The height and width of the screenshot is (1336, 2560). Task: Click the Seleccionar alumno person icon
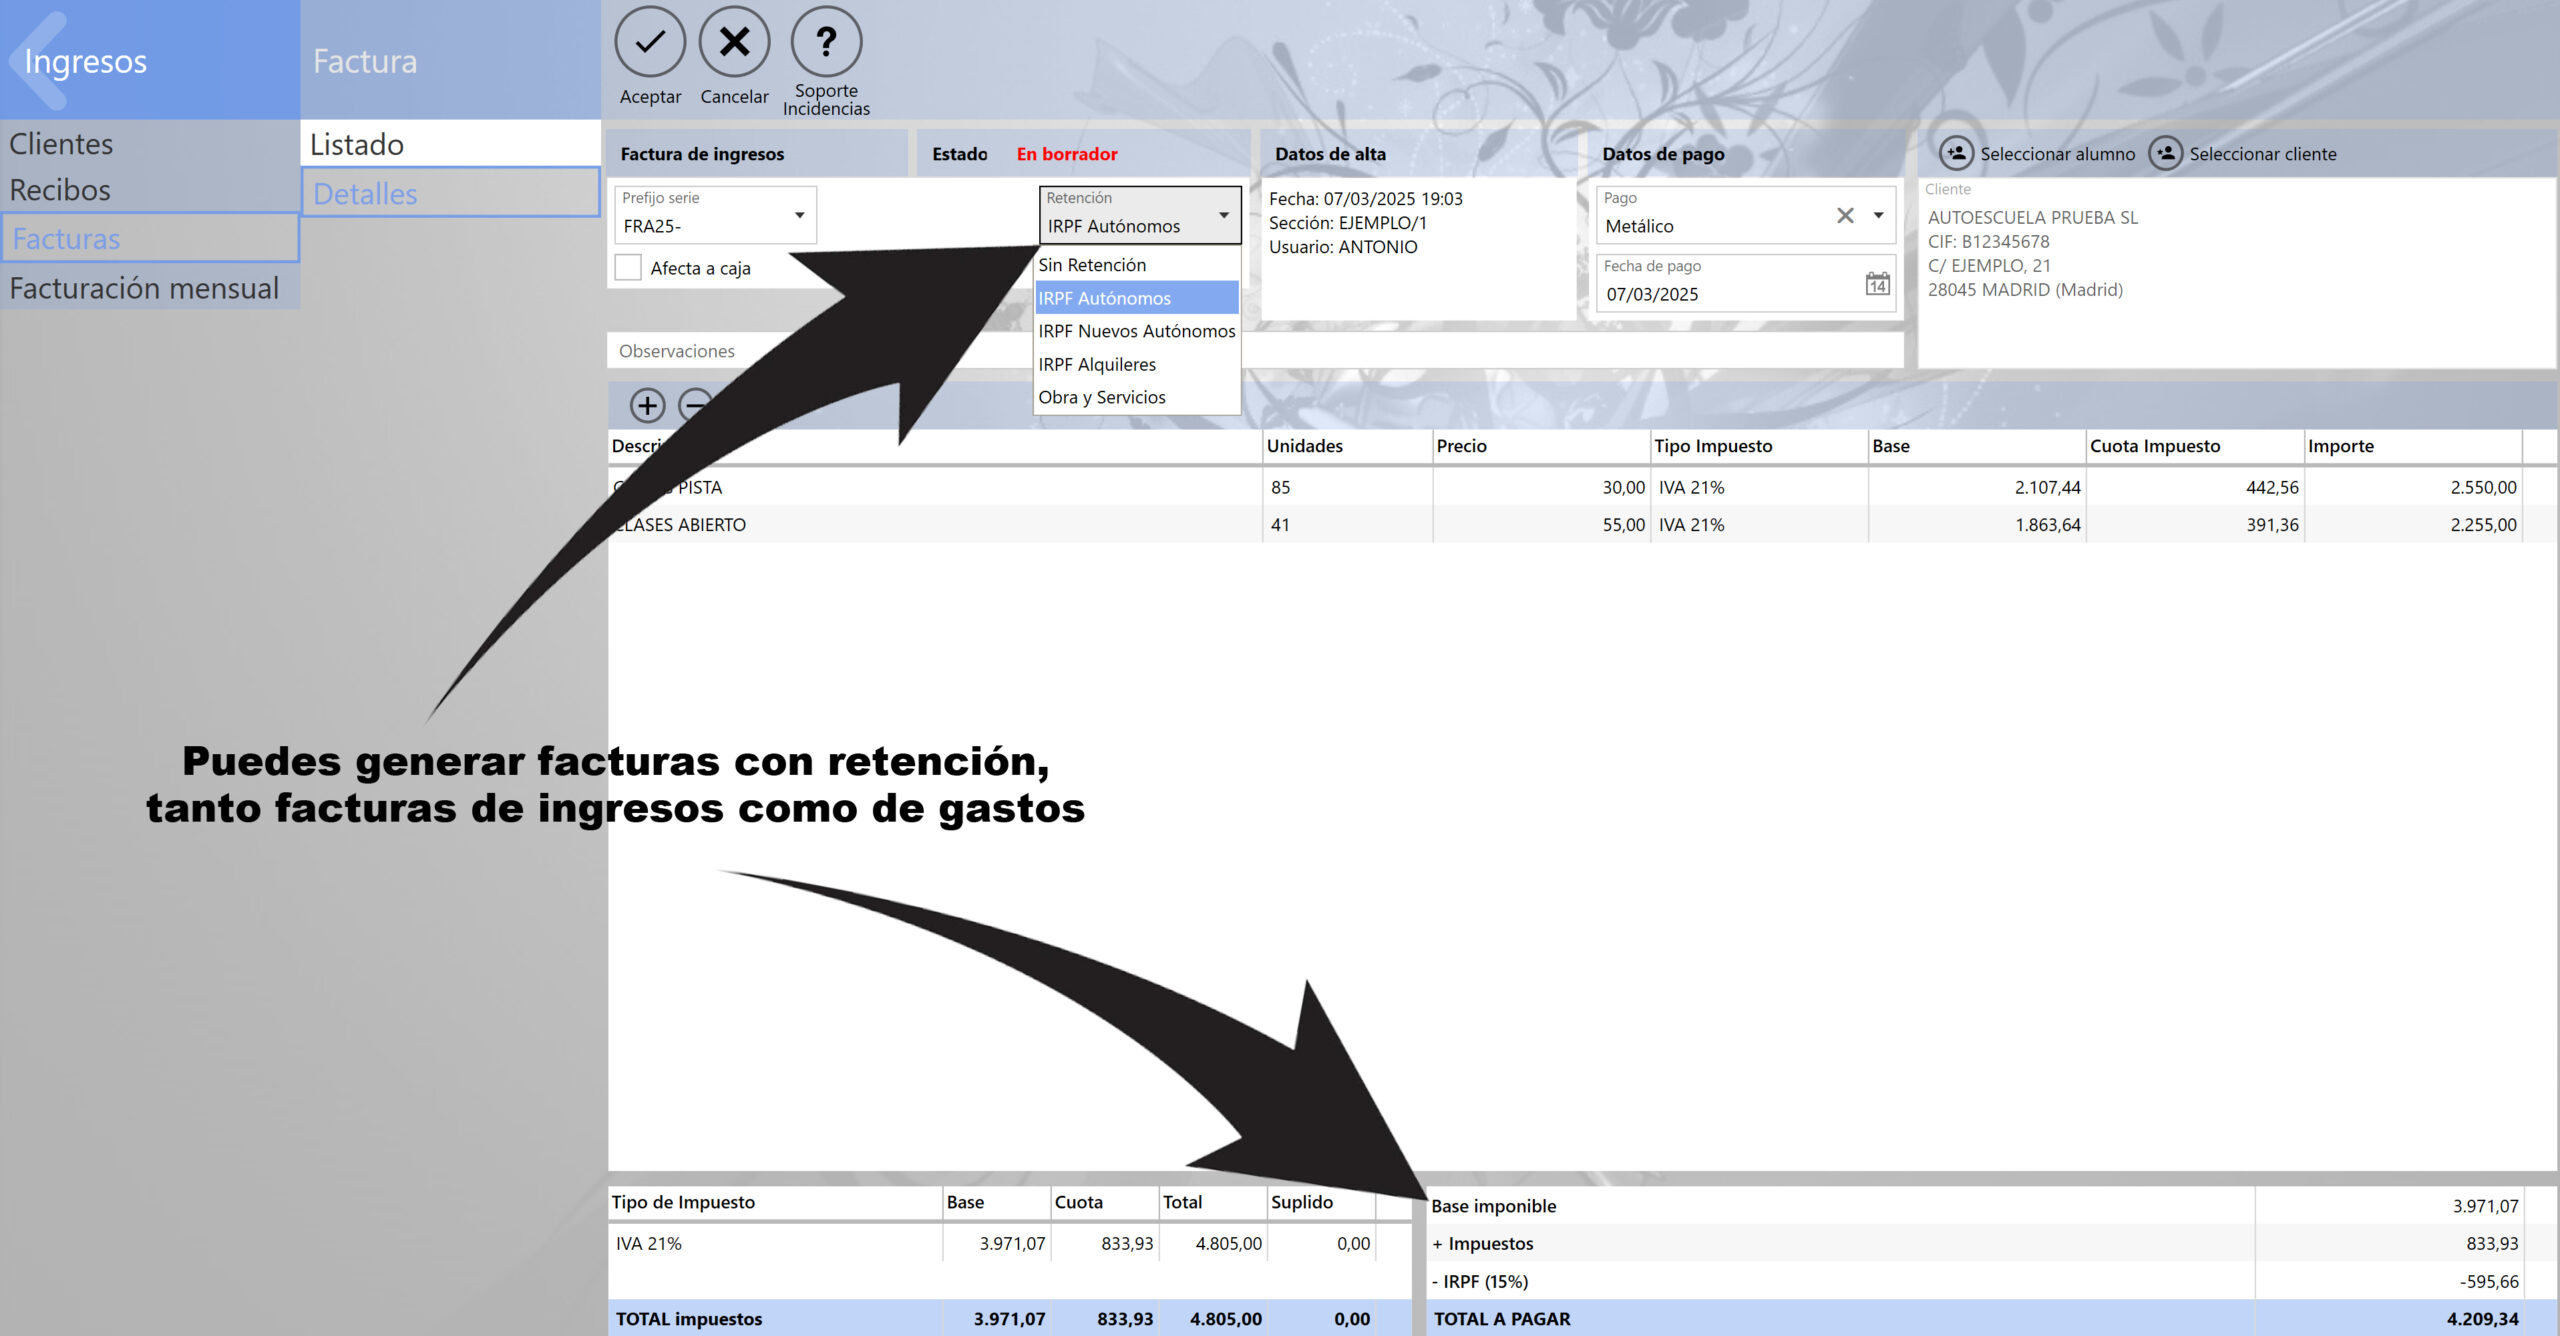1956,153
